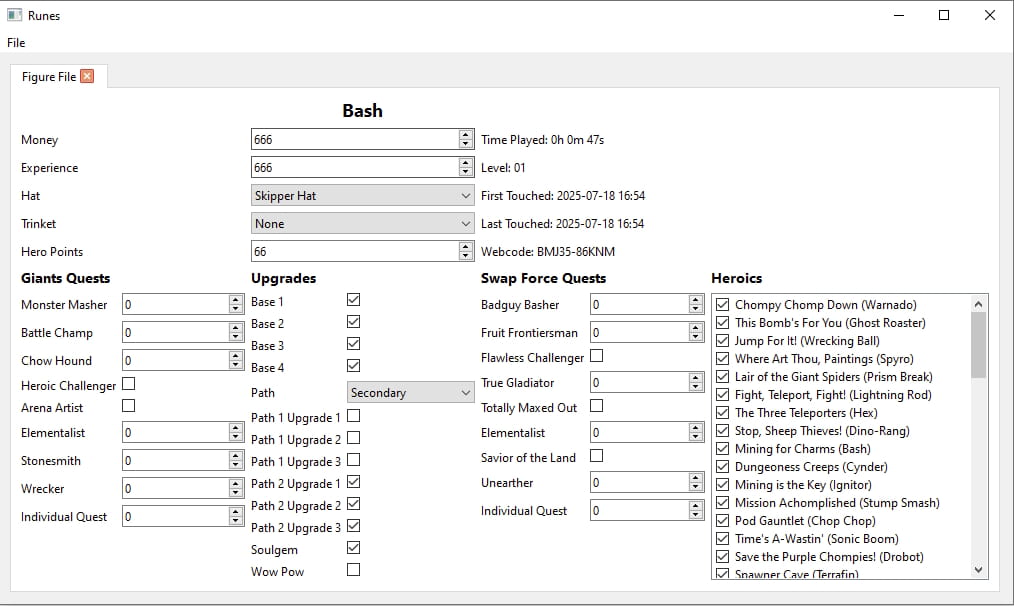Check the Totally Maxed Out box
1014x606 pixels.
click(597, 406)
